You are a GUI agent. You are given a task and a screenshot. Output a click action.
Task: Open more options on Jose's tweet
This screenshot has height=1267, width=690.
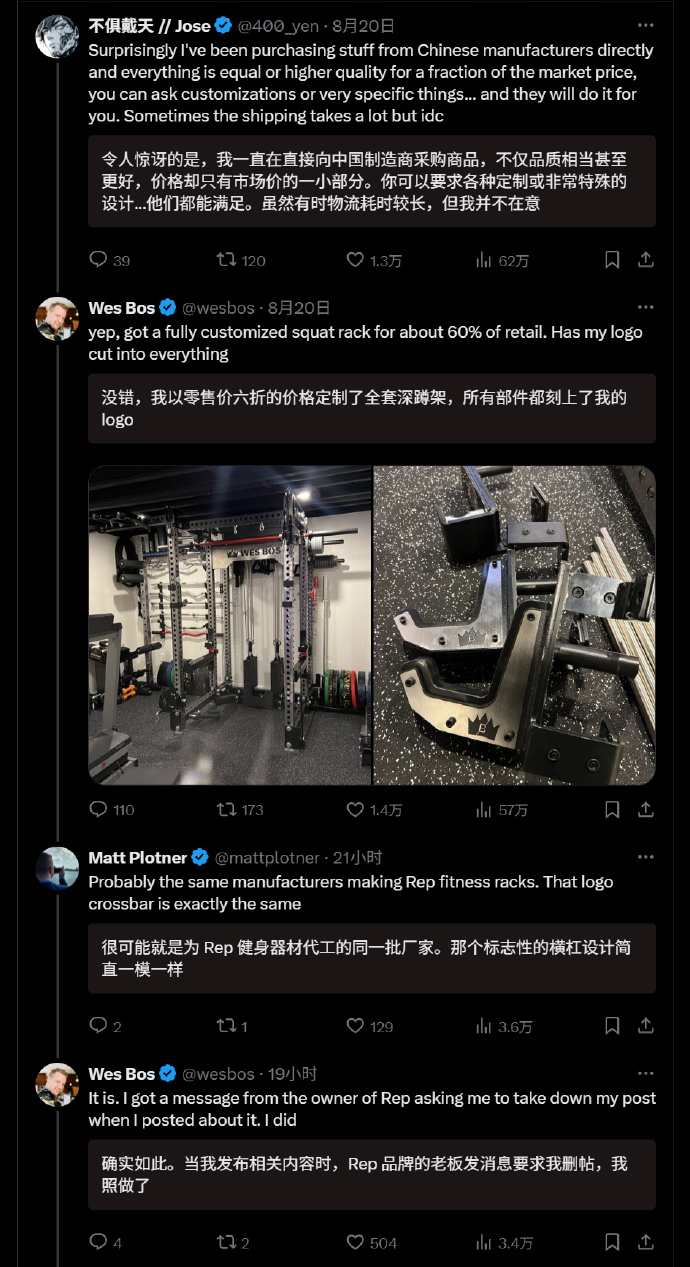coord(646,26)
